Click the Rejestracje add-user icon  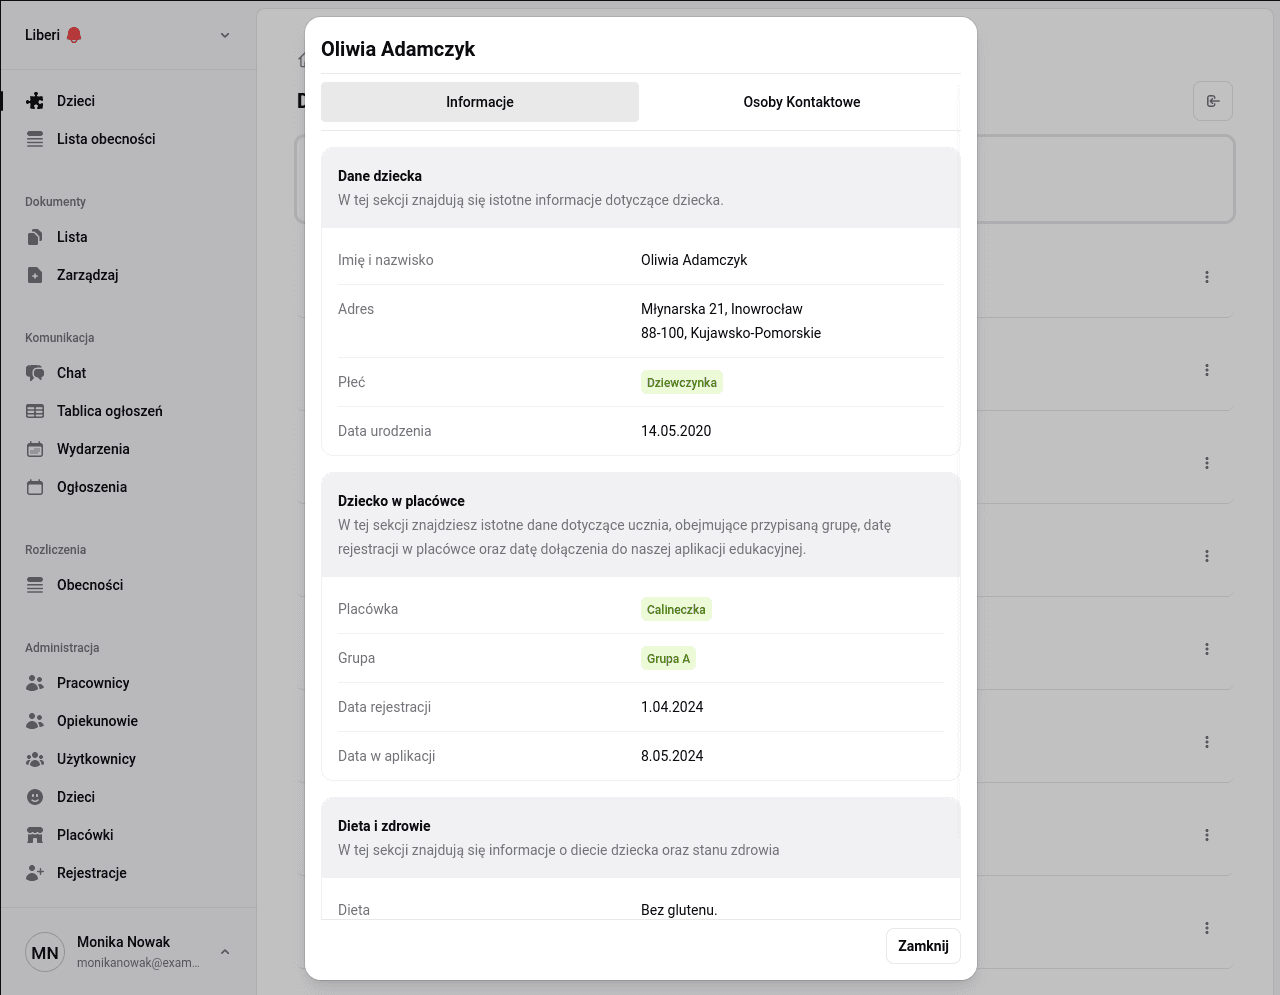tap(35, 873)
